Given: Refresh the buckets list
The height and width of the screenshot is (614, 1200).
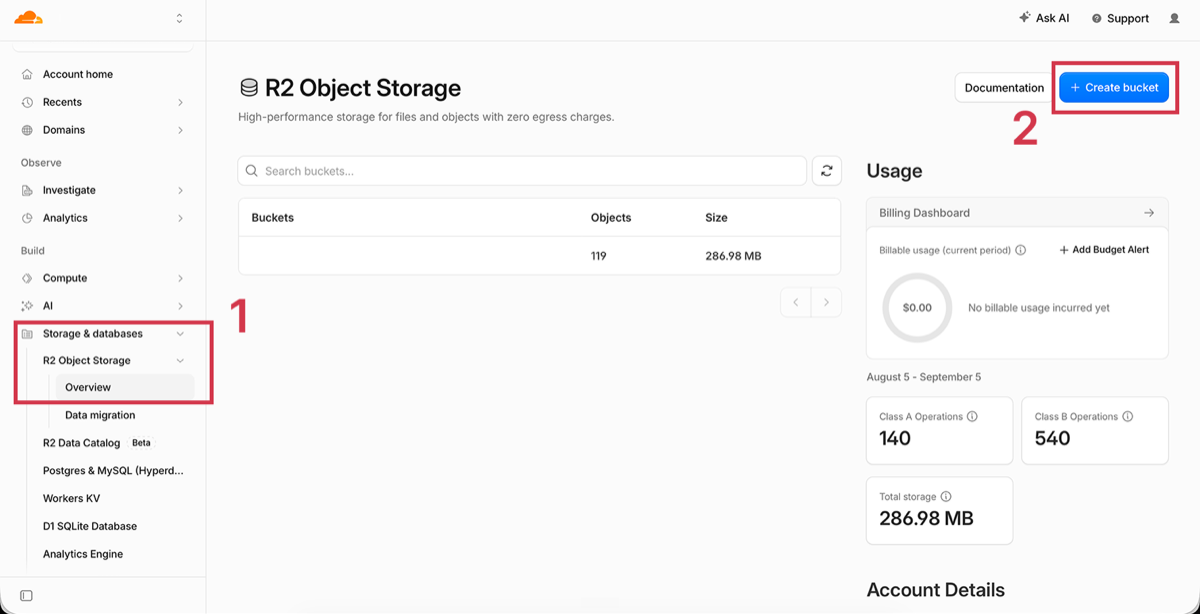Looking at the screenshot, I should click(x=827, y=171).
